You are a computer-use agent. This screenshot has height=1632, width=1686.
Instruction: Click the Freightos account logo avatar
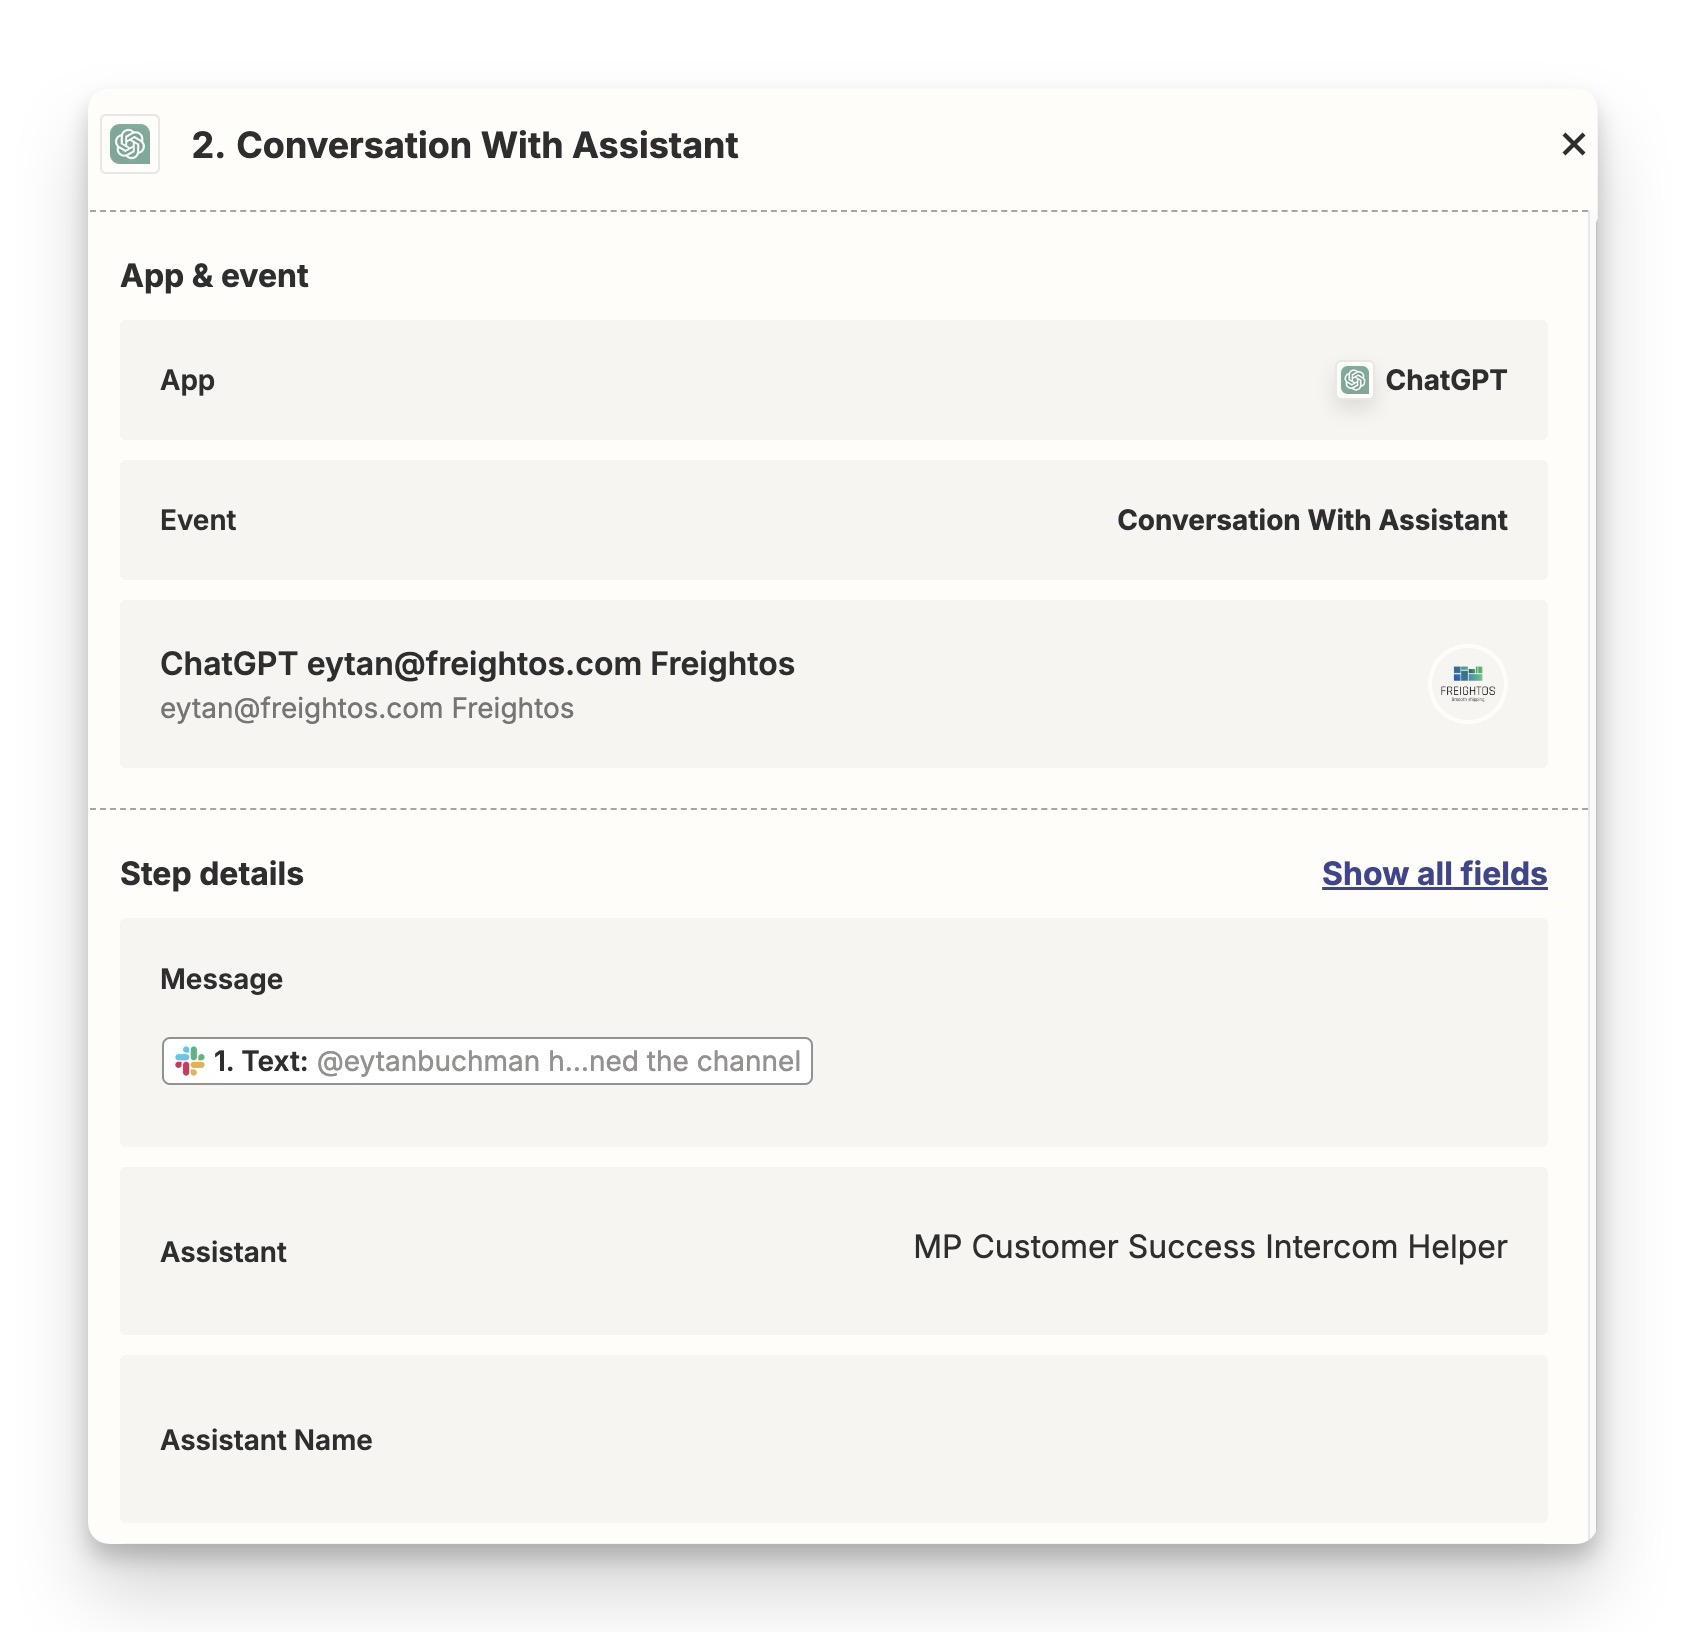click(1467, 684)
